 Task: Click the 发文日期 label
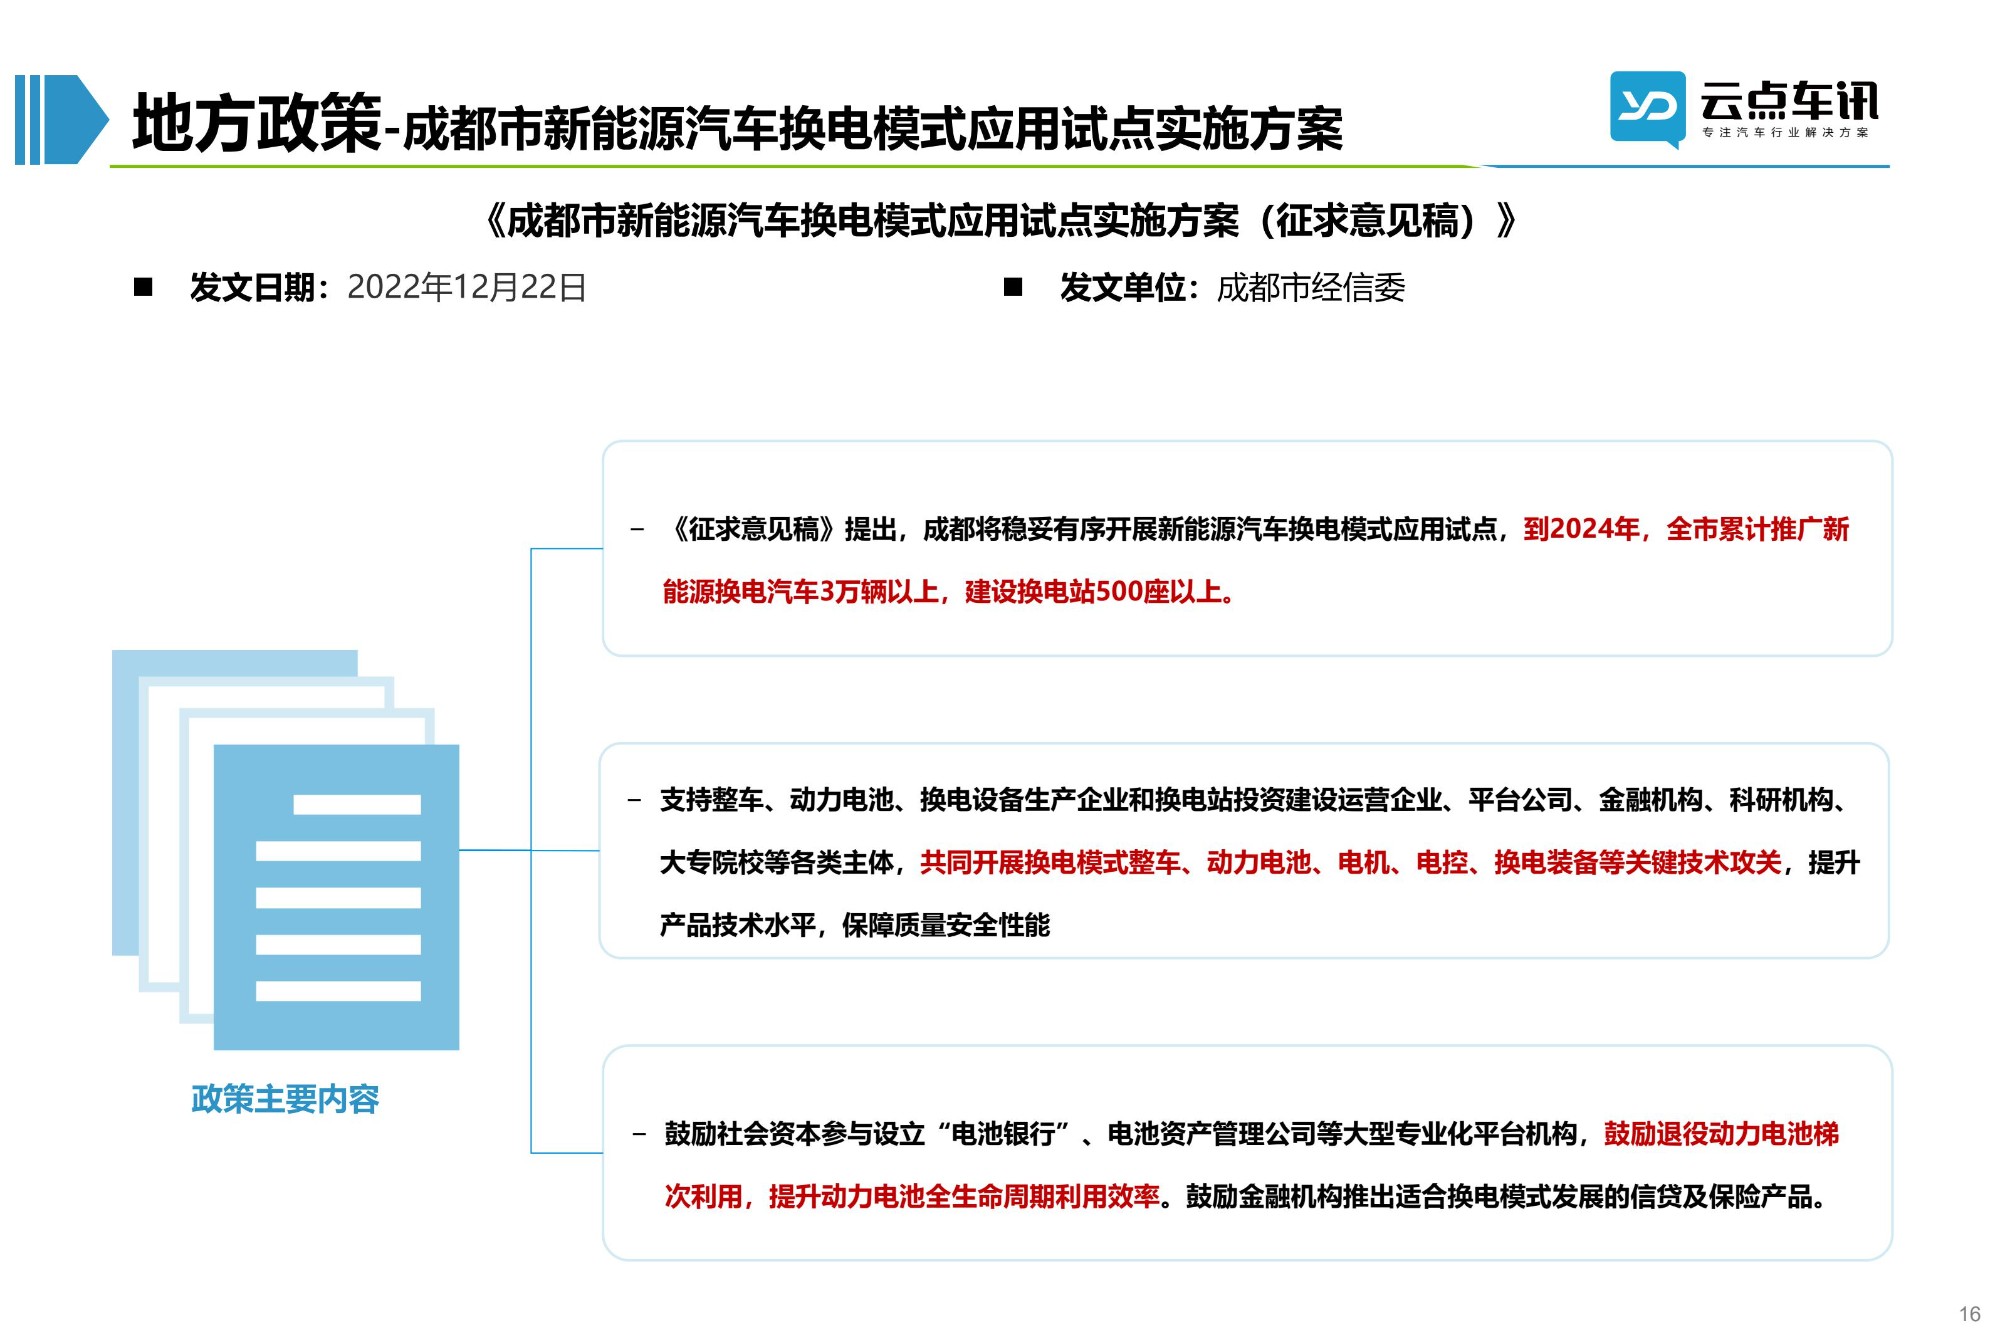click(259, 288)
